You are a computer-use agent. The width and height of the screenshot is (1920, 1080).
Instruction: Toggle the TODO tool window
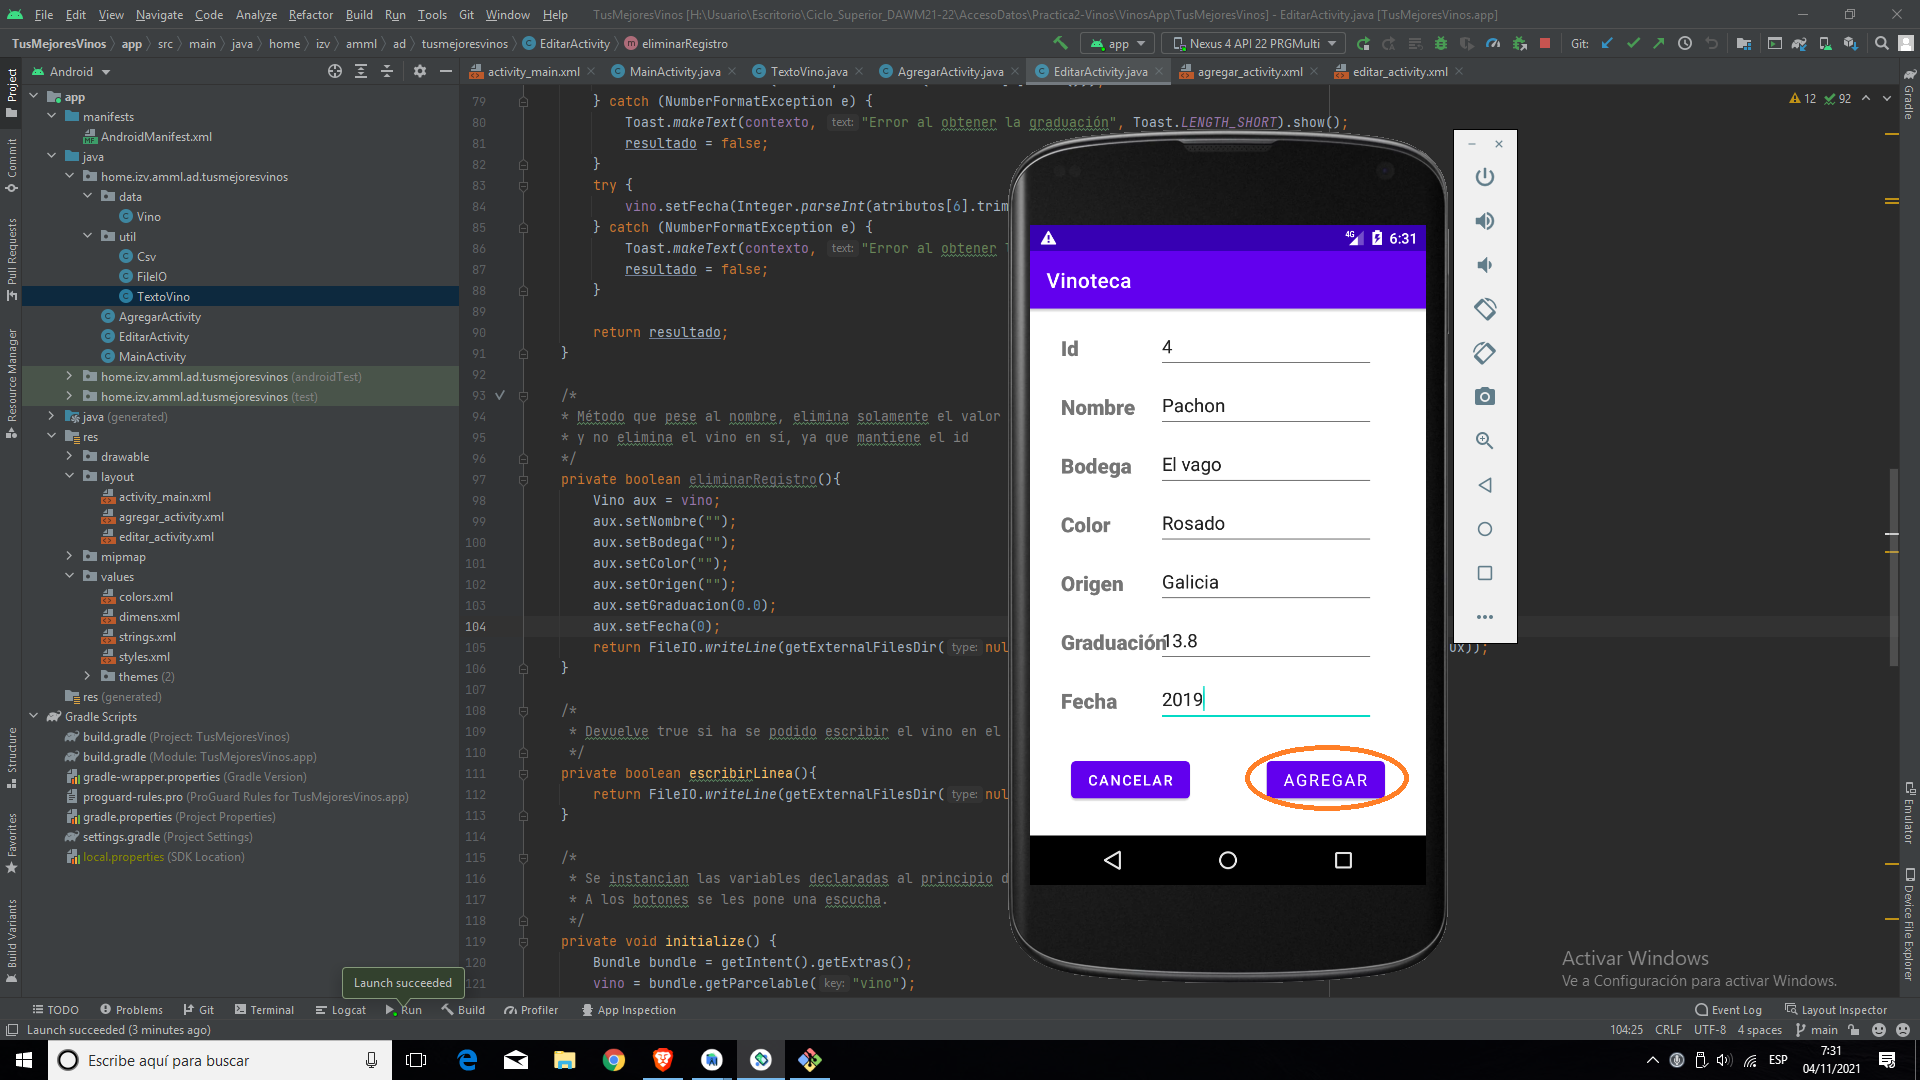(x=55, y=1010)
